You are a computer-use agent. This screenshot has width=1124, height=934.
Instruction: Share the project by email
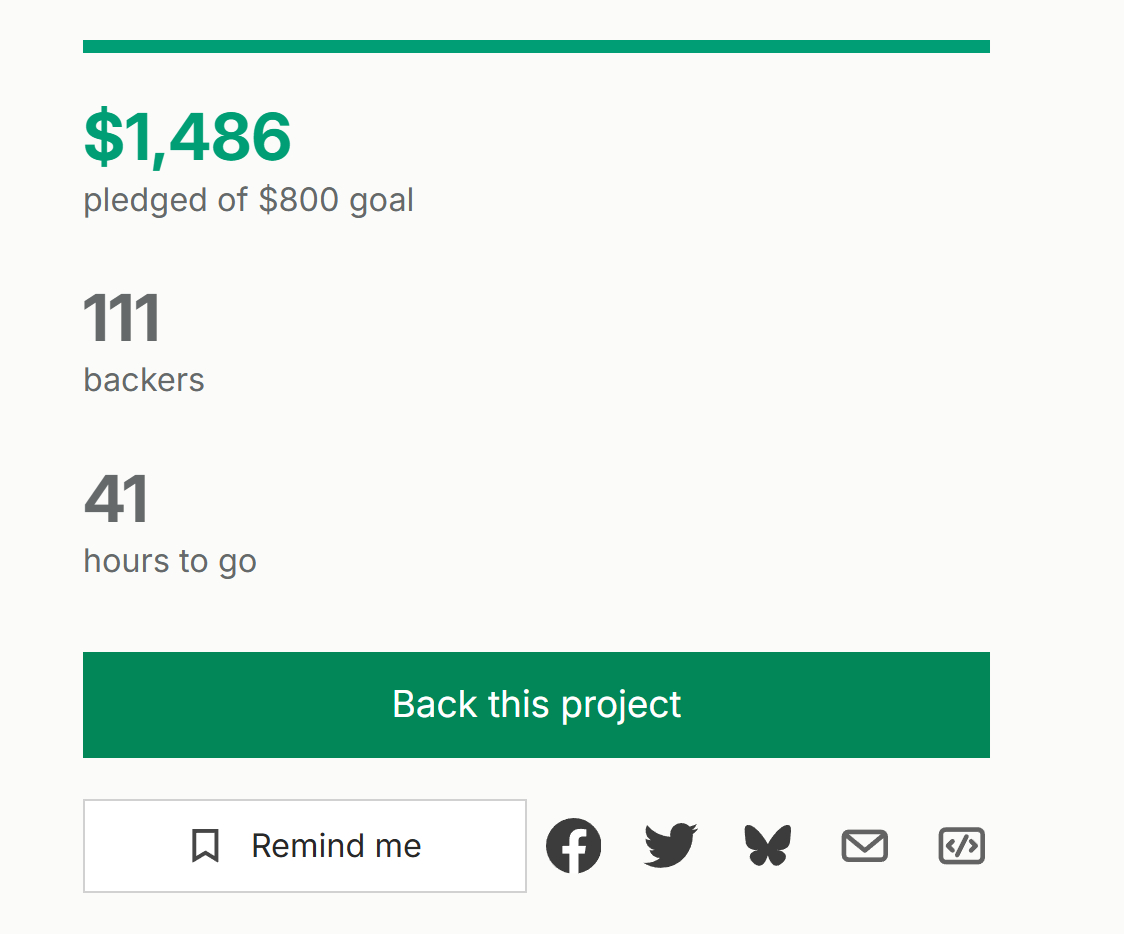tap(864, 847)
